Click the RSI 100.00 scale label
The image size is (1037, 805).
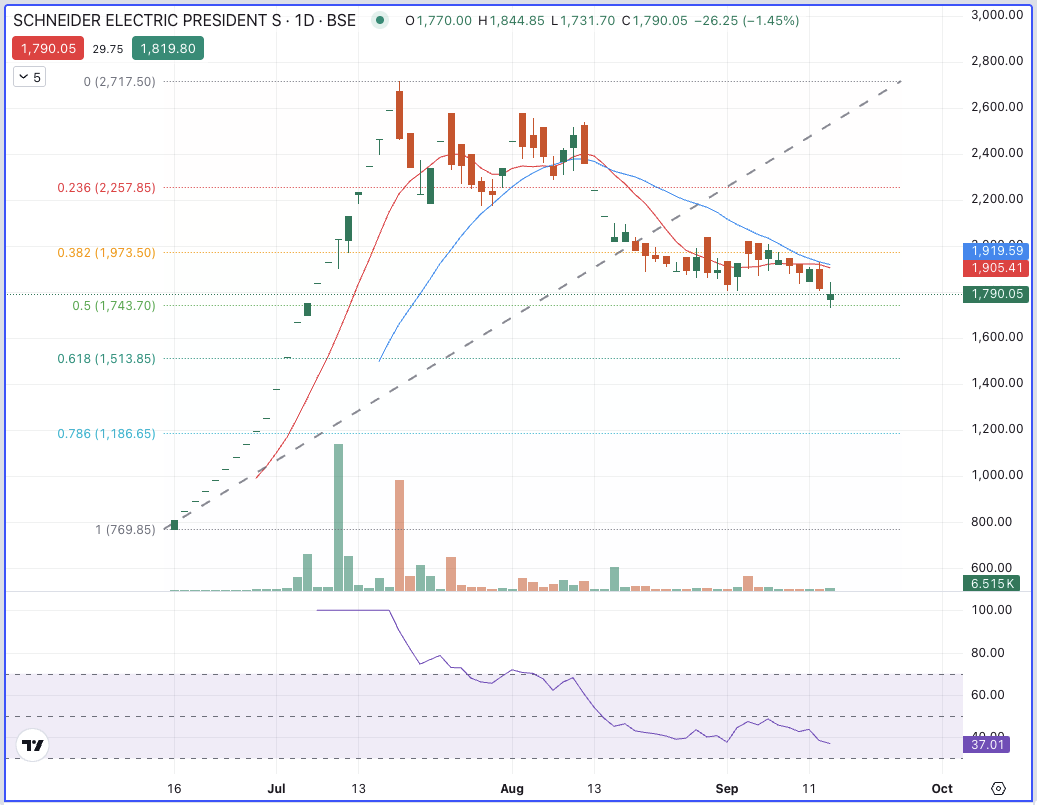(x=991, y=610)
